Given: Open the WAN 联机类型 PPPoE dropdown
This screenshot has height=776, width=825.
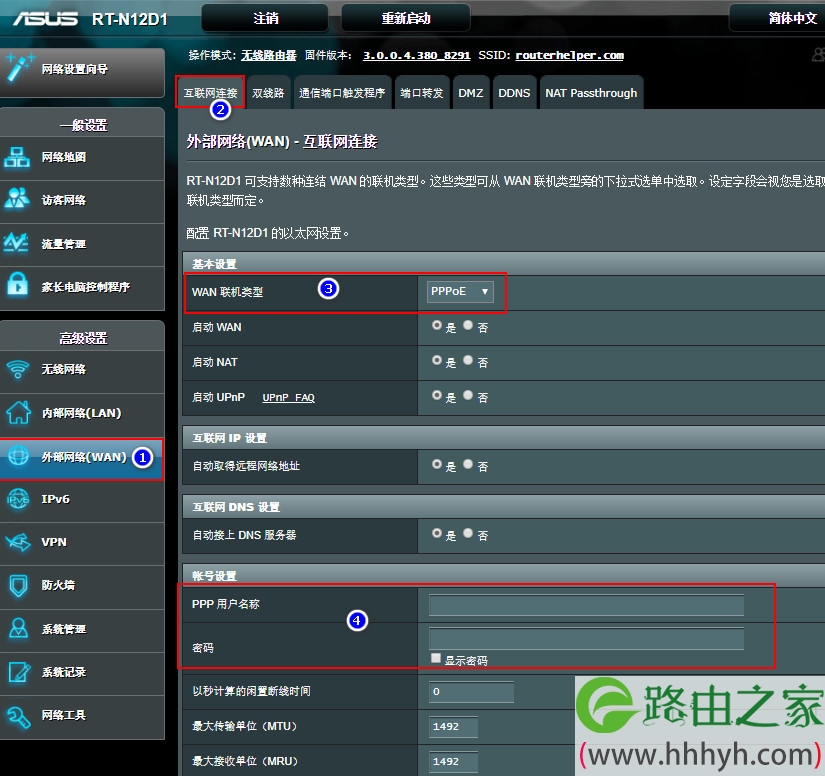Looking at the screenshot, I should pyautogui.click(x=460, y=291).
